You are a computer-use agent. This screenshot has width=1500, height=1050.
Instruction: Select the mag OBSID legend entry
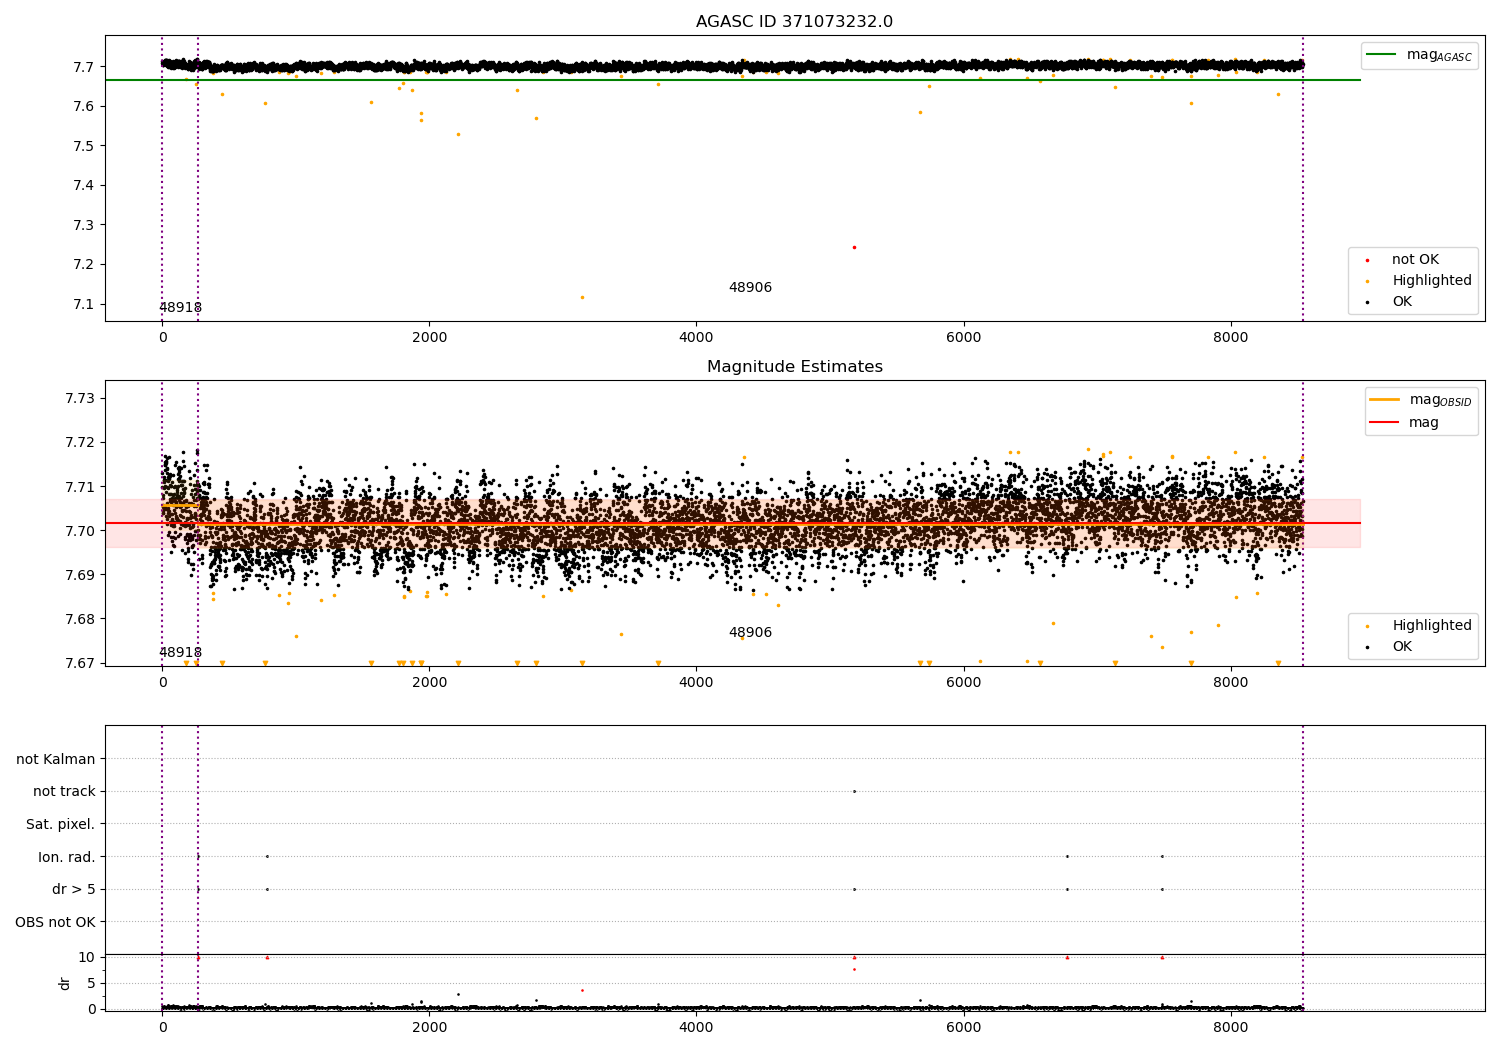(x=1421, y=400)
